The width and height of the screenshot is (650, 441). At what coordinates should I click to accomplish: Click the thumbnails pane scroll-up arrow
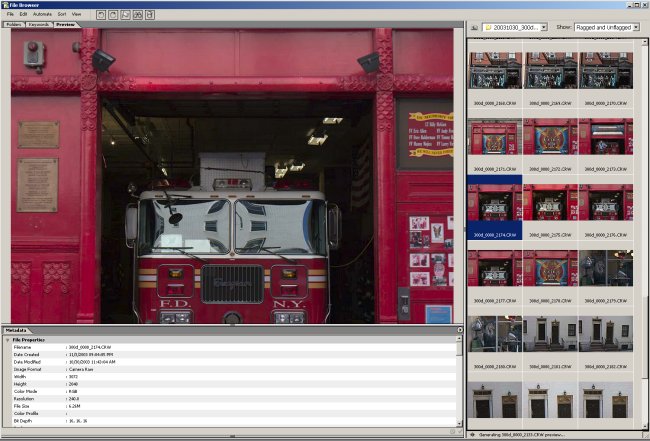point(645,42)
